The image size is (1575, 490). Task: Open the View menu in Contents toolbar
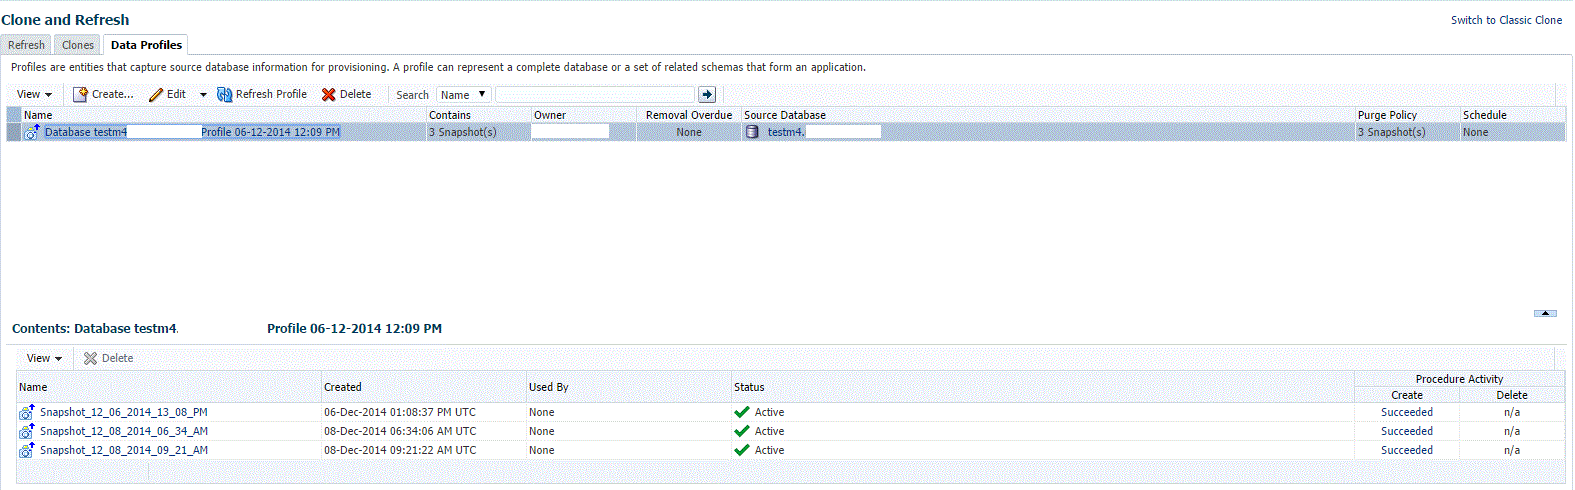click(x=44, y=358)
